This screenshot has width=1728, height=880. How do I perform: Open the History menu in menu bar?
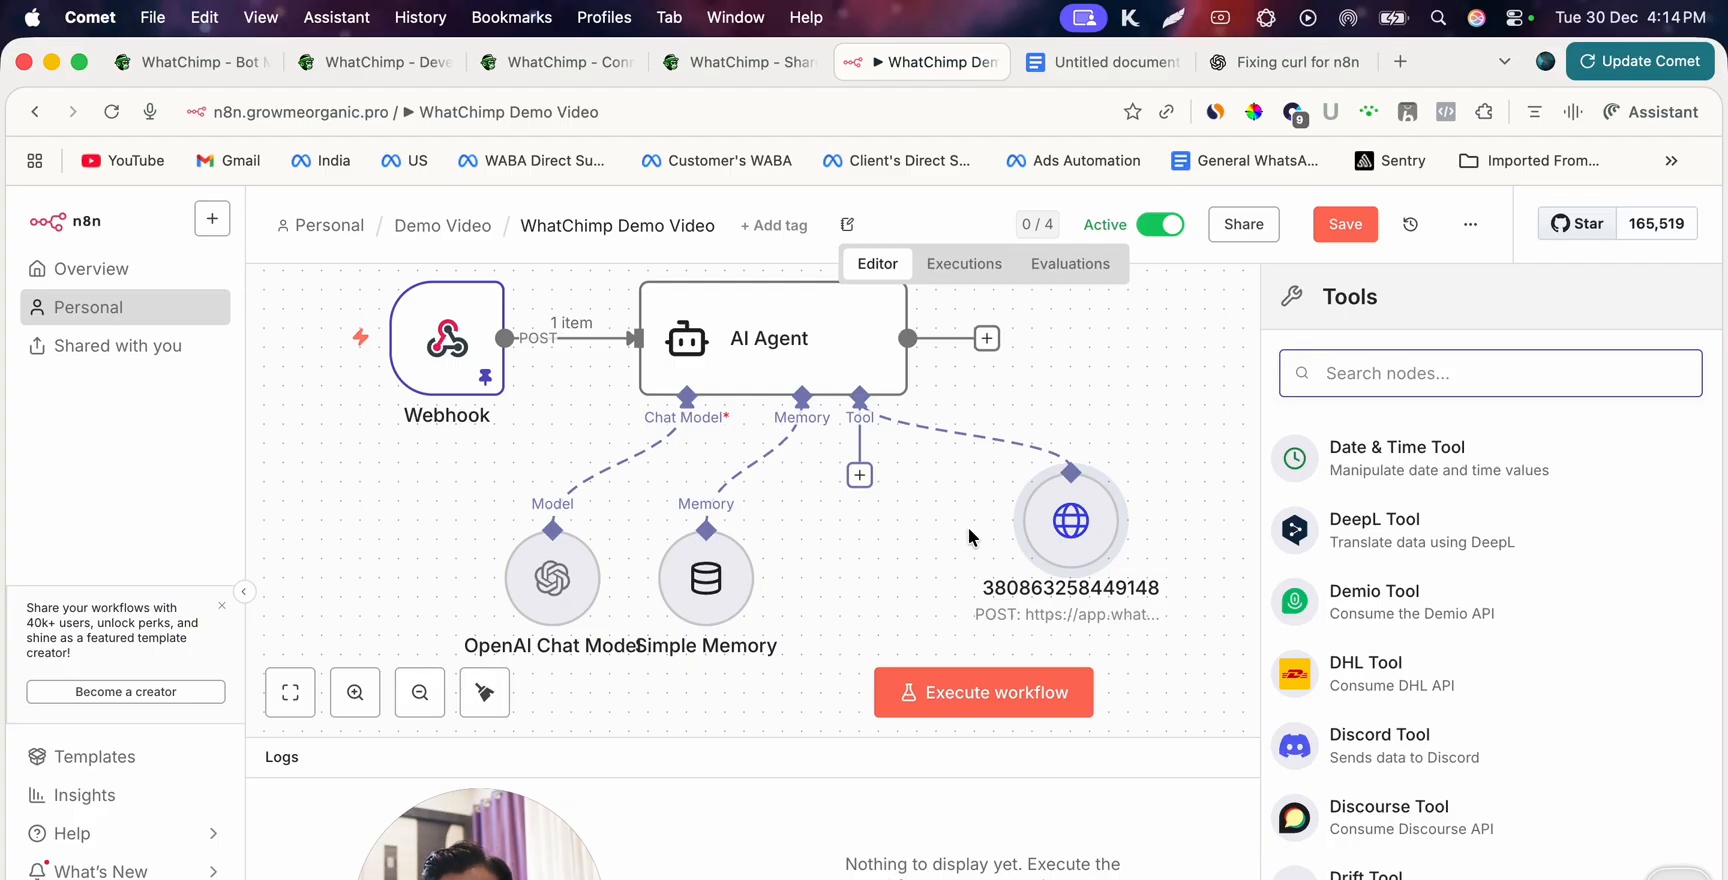tap(420, 17)
